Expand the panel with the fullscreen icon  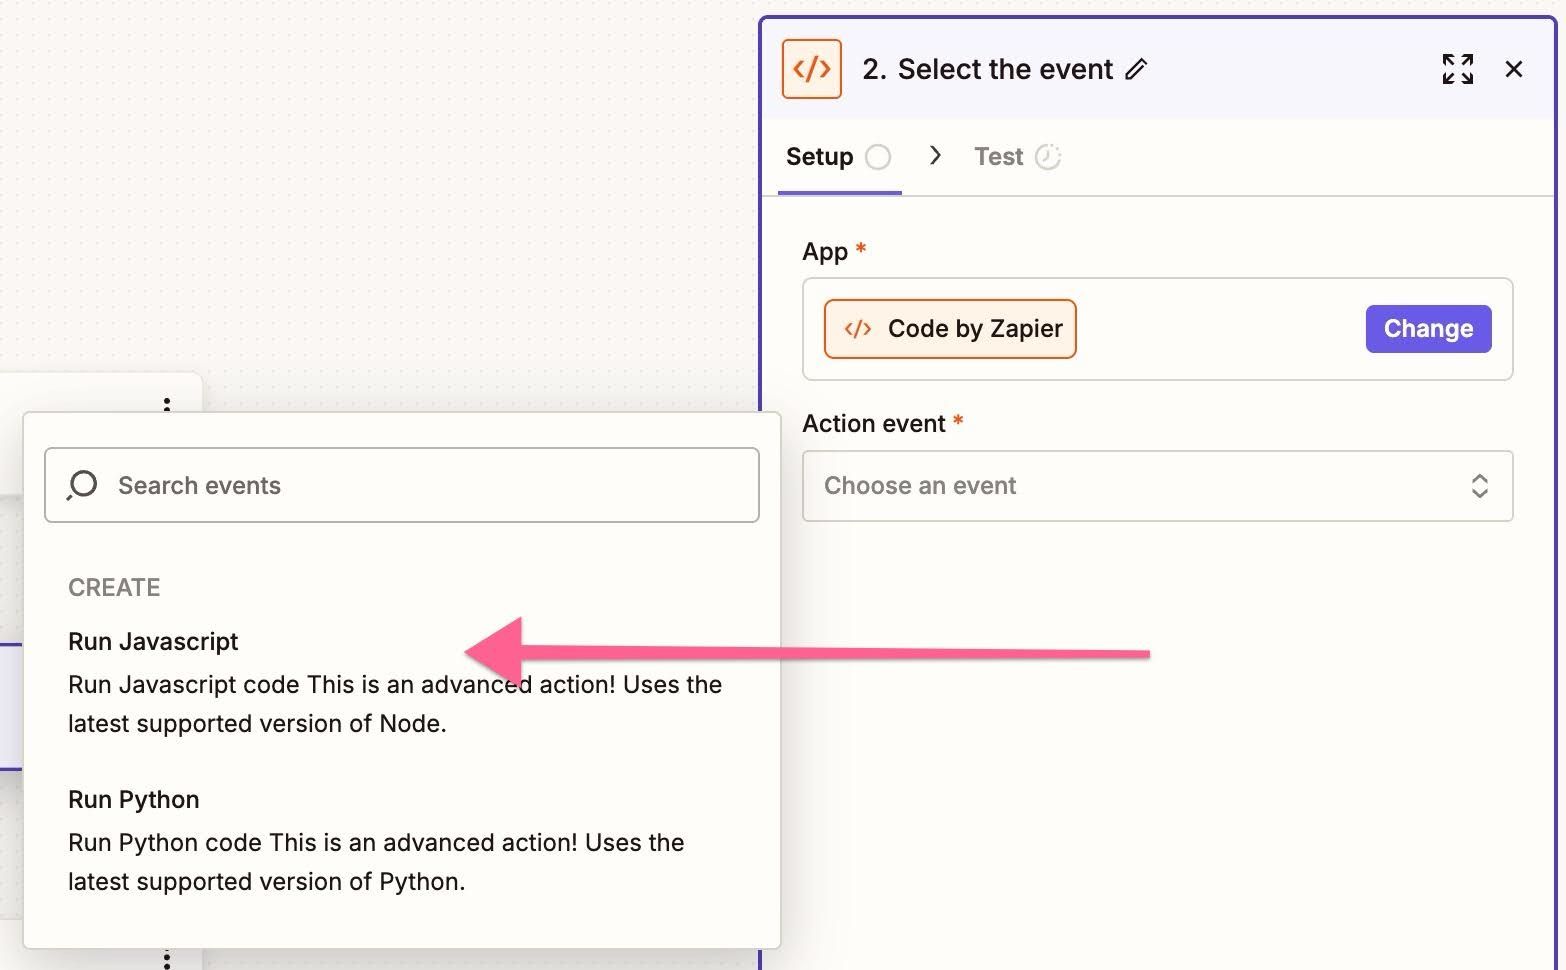point(1457,69)
